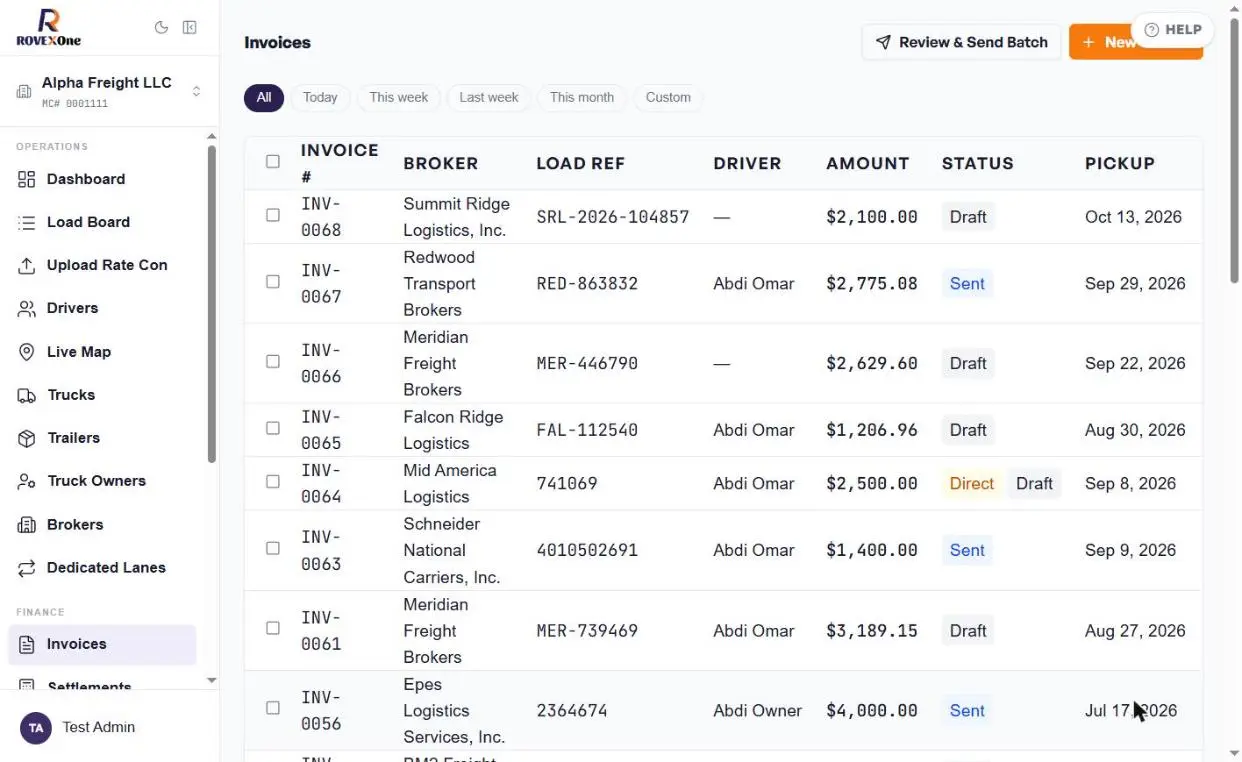
Task: Select the Last week filter
Action: click(489, 97)
